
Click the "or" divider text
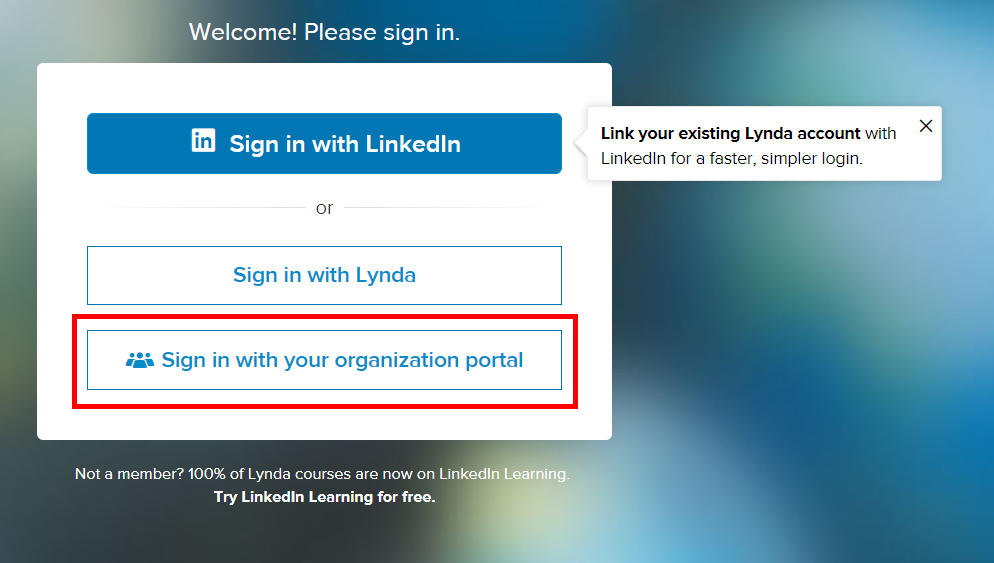324,208
